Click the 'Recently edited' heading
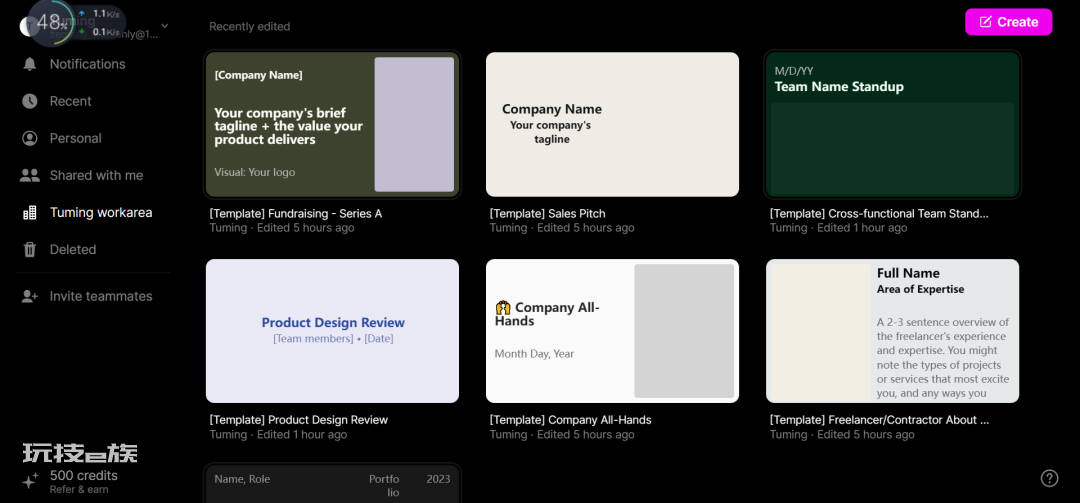 pos(249,26)
